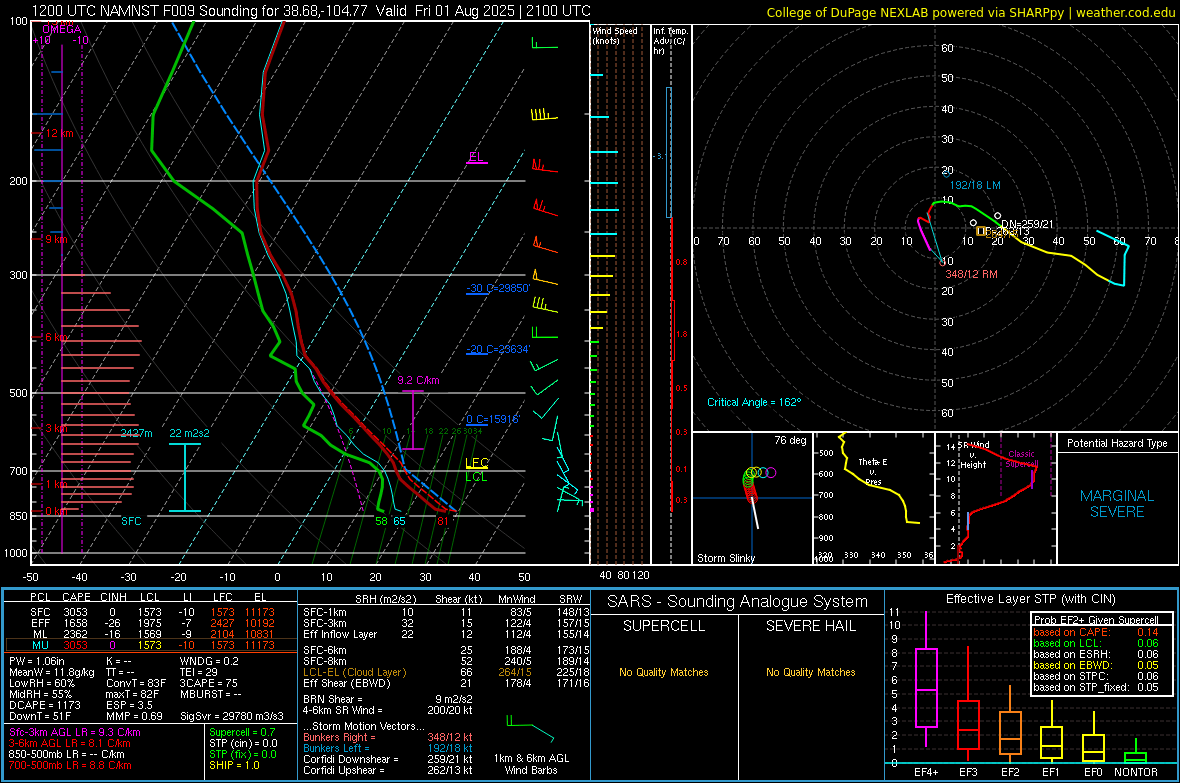
Task: Click the 'Critical Angle = 162°' text
Action: point(754,402)
